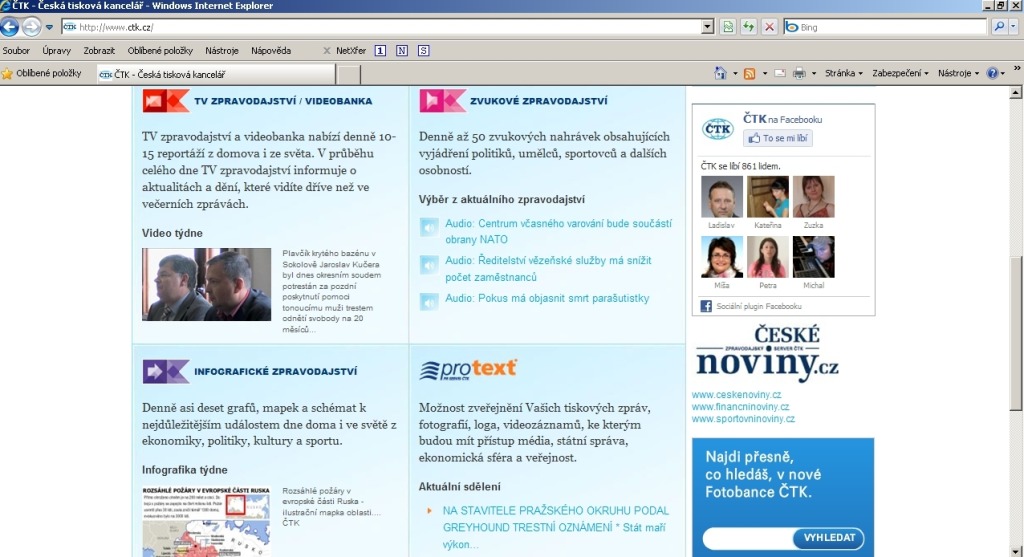
Task: Click the Sociální plugin Facebooku link
Action: tap(758, 306)
